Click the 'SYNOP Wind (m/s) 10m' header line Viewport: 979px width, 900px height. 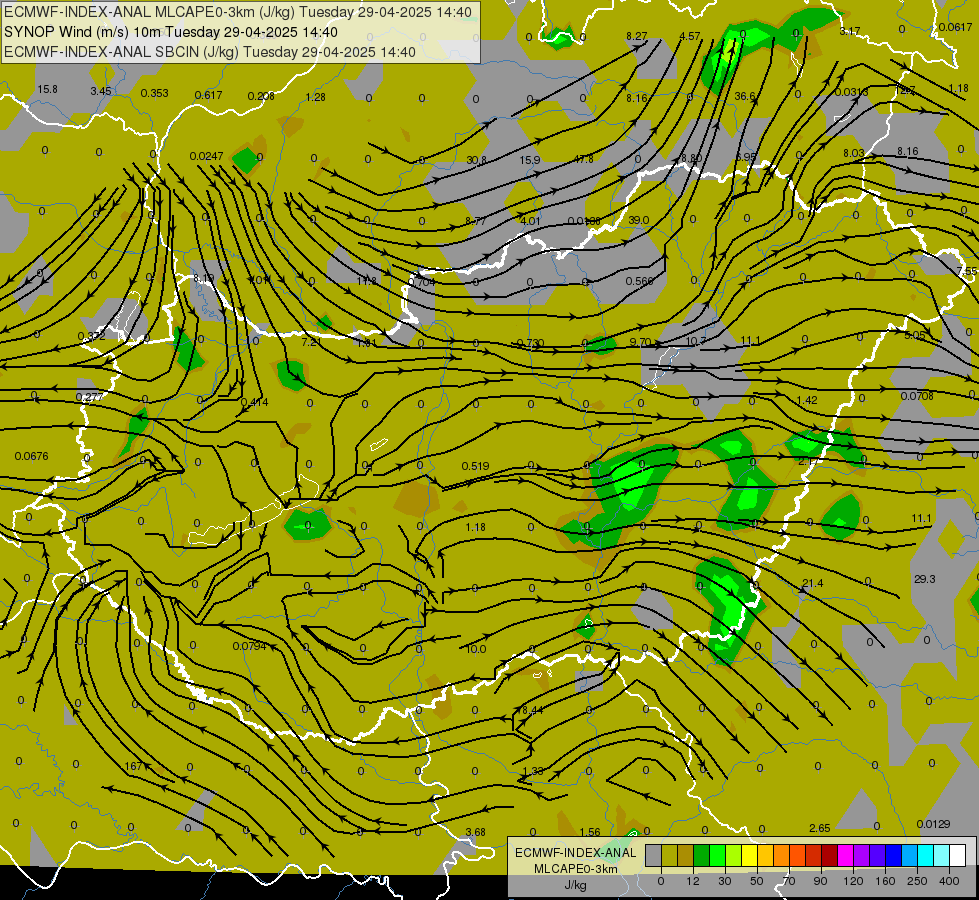[171, 32]
